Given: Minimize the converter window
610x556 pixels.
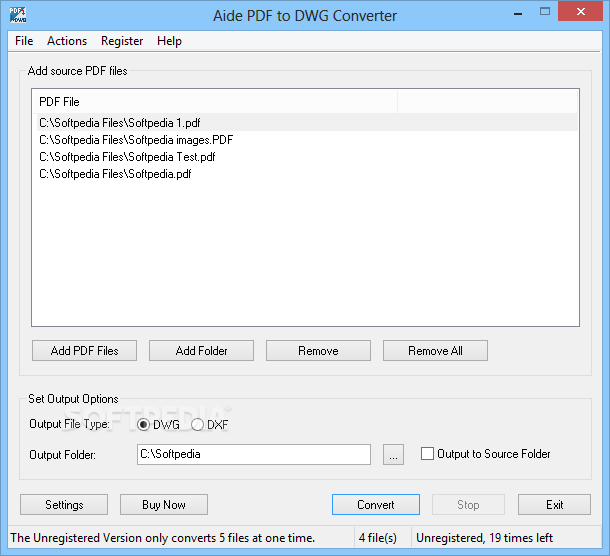Looking at the screenshot, I should (518, 13).
